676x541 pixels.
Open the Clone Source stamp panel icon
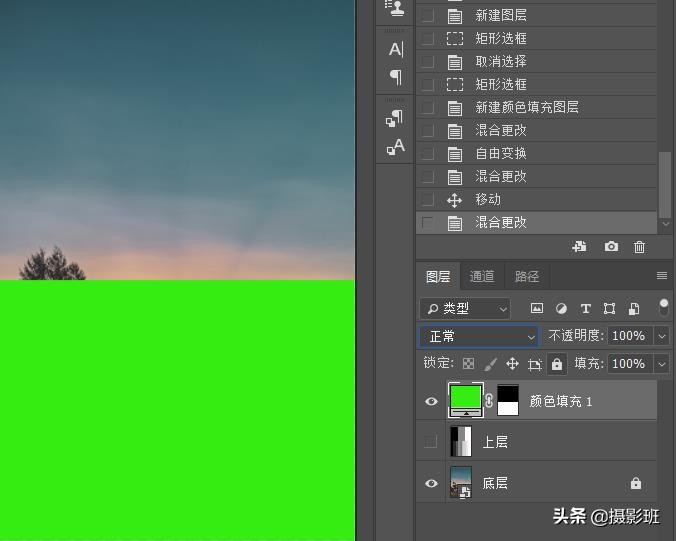click(x=394, y=9)
